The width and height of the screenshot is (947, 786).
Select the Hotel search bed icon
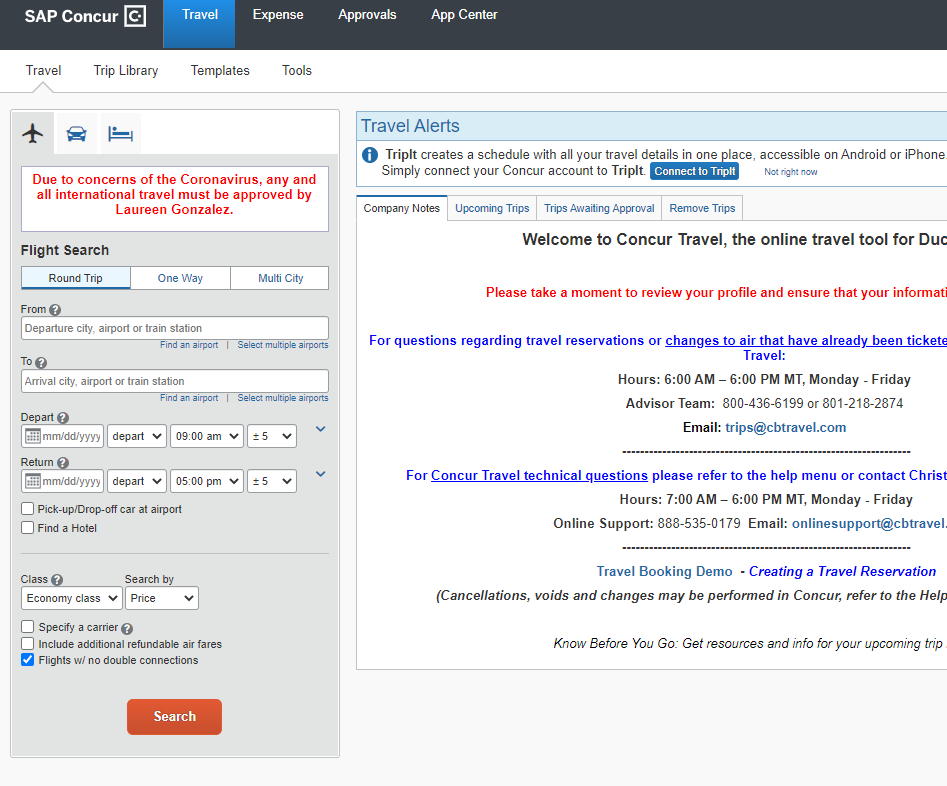120,133
